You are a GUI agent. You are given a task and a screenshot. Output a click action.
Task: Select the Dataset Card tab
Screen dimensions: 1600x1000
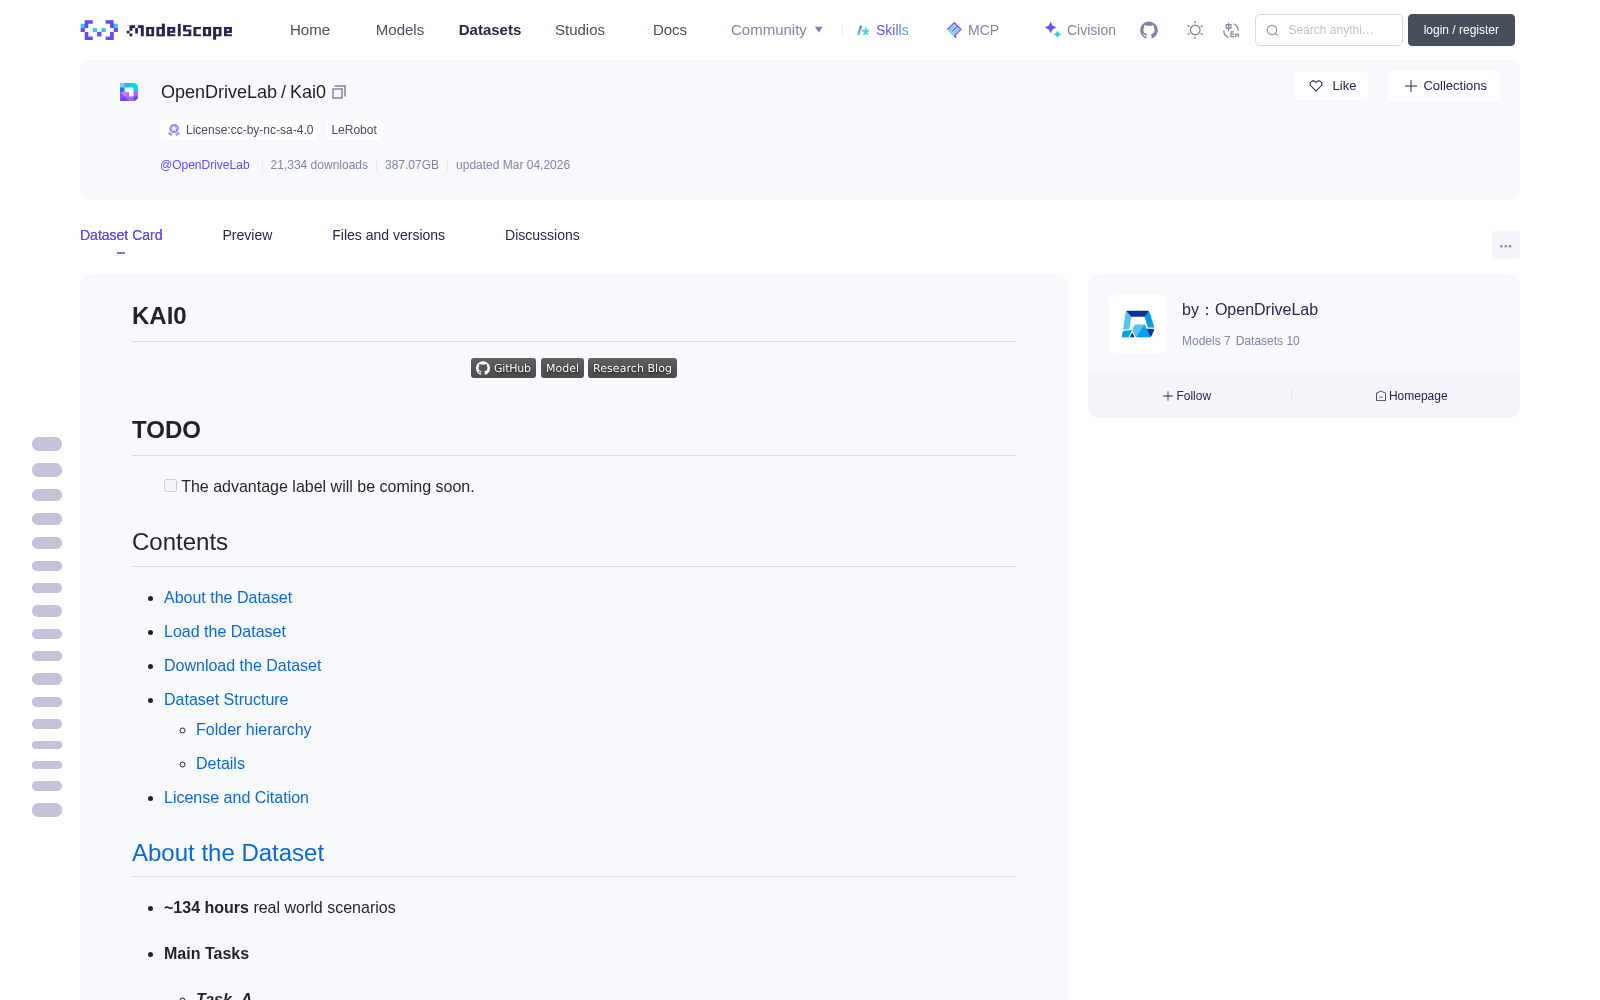(121, 235)
